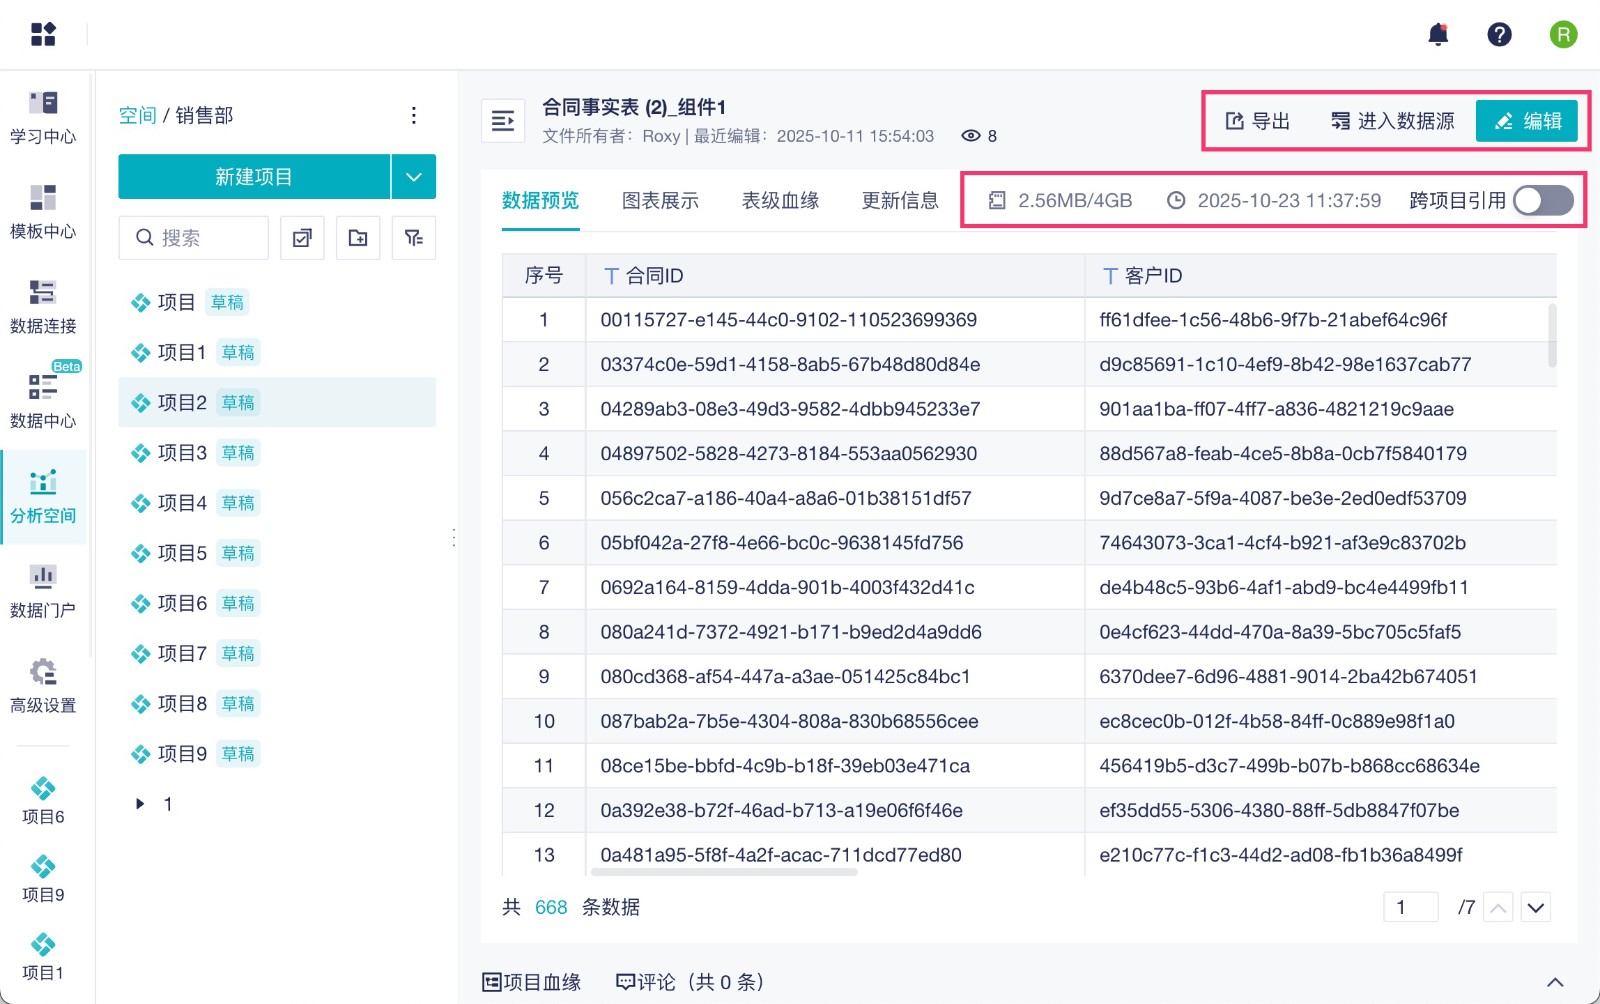Select 分析空间 in the sidebar
This screenshot has width=1600, height=1004.
point(43,497)
